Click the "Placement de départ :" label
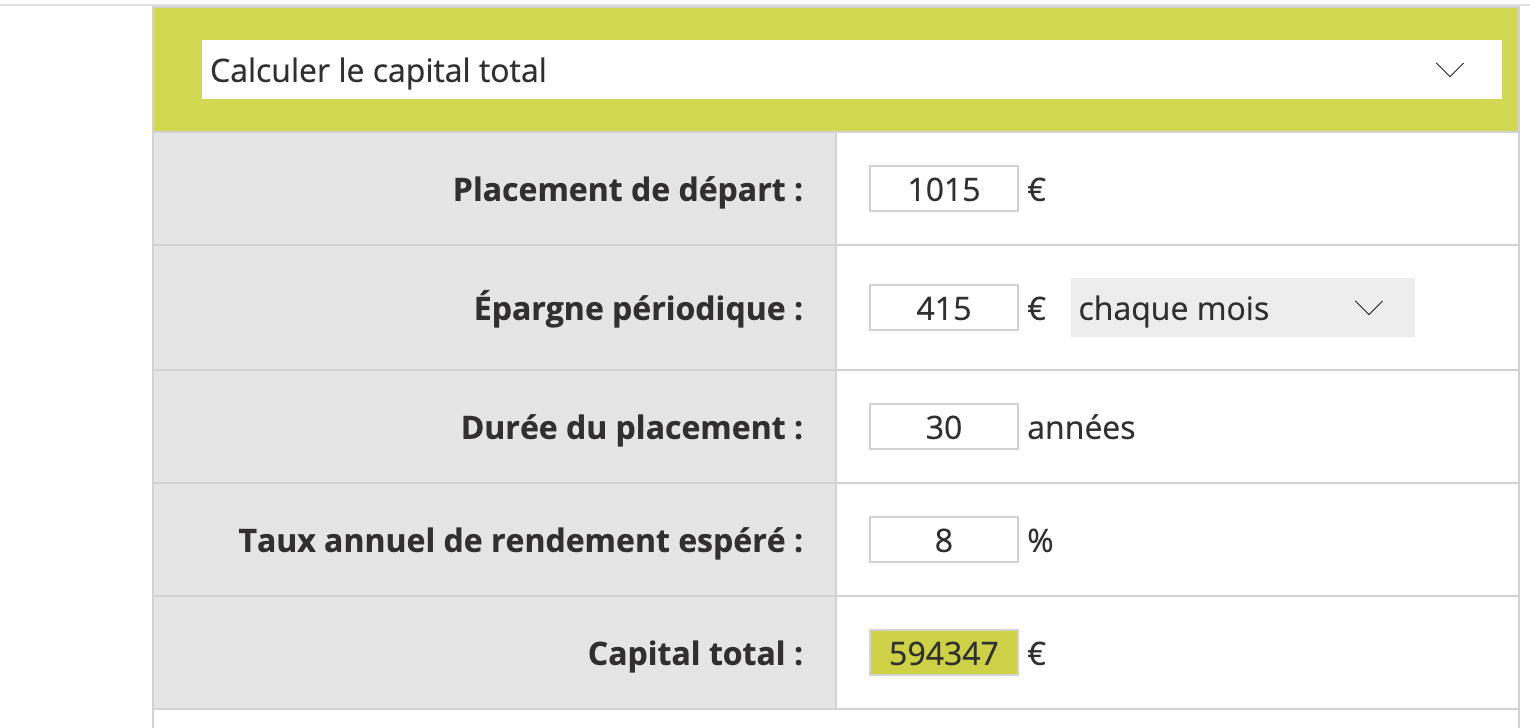1530x728 pixels. (x=628, y=189)
